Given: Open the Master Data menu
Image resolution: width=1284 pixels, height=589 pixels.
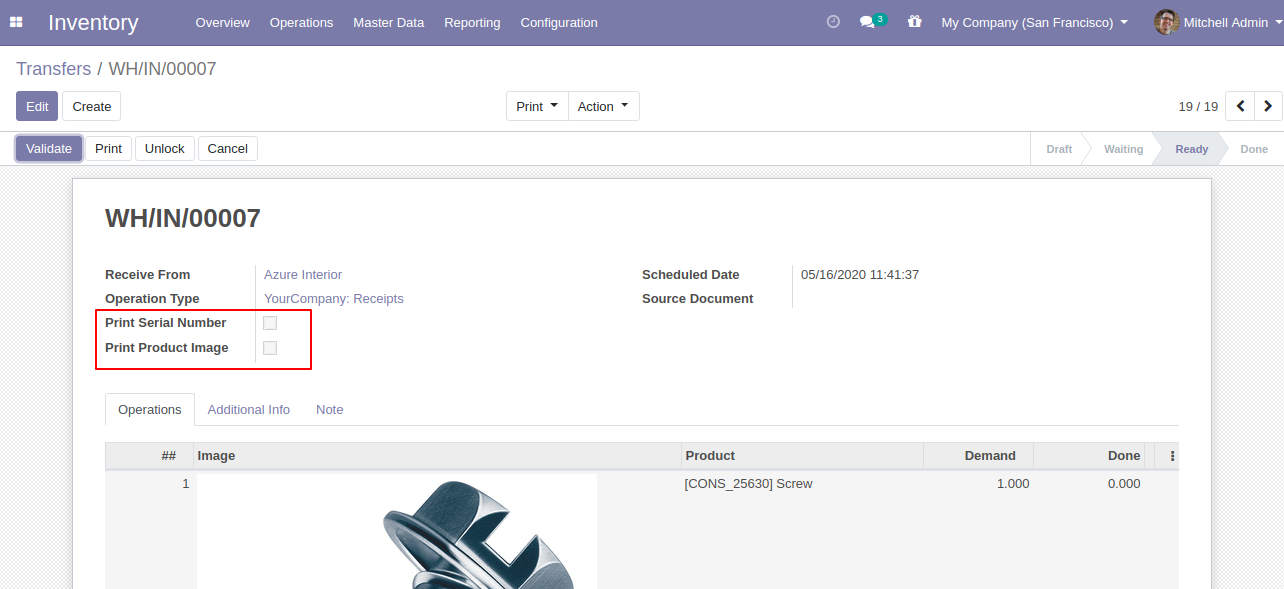Looking at the screenshot, I should 388,22.
